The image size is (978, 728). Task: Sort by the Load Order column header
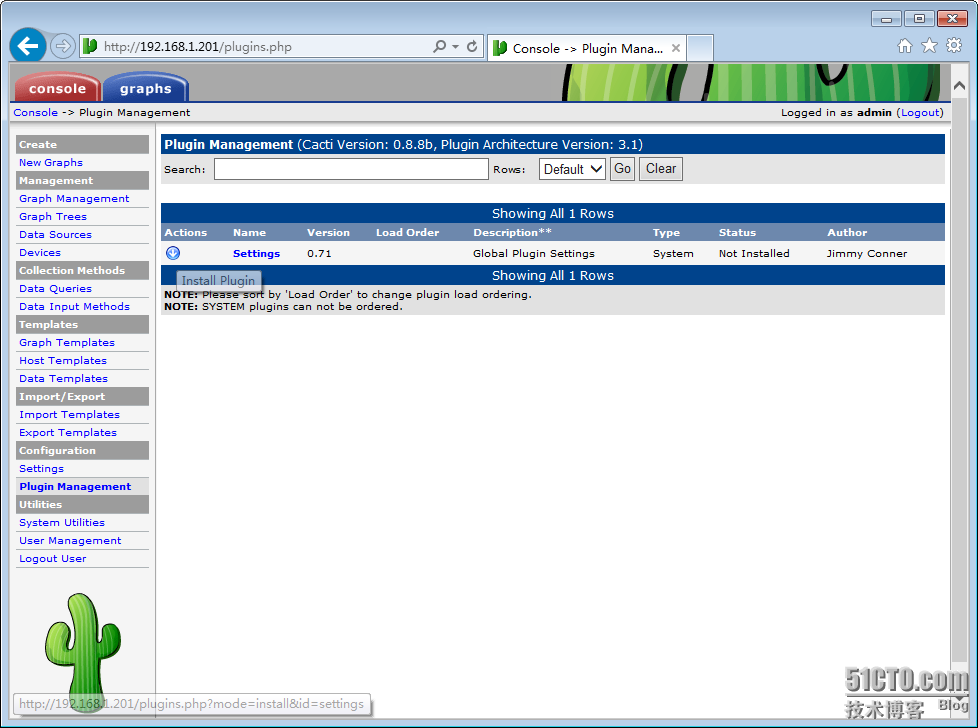[x=407, y=233]
